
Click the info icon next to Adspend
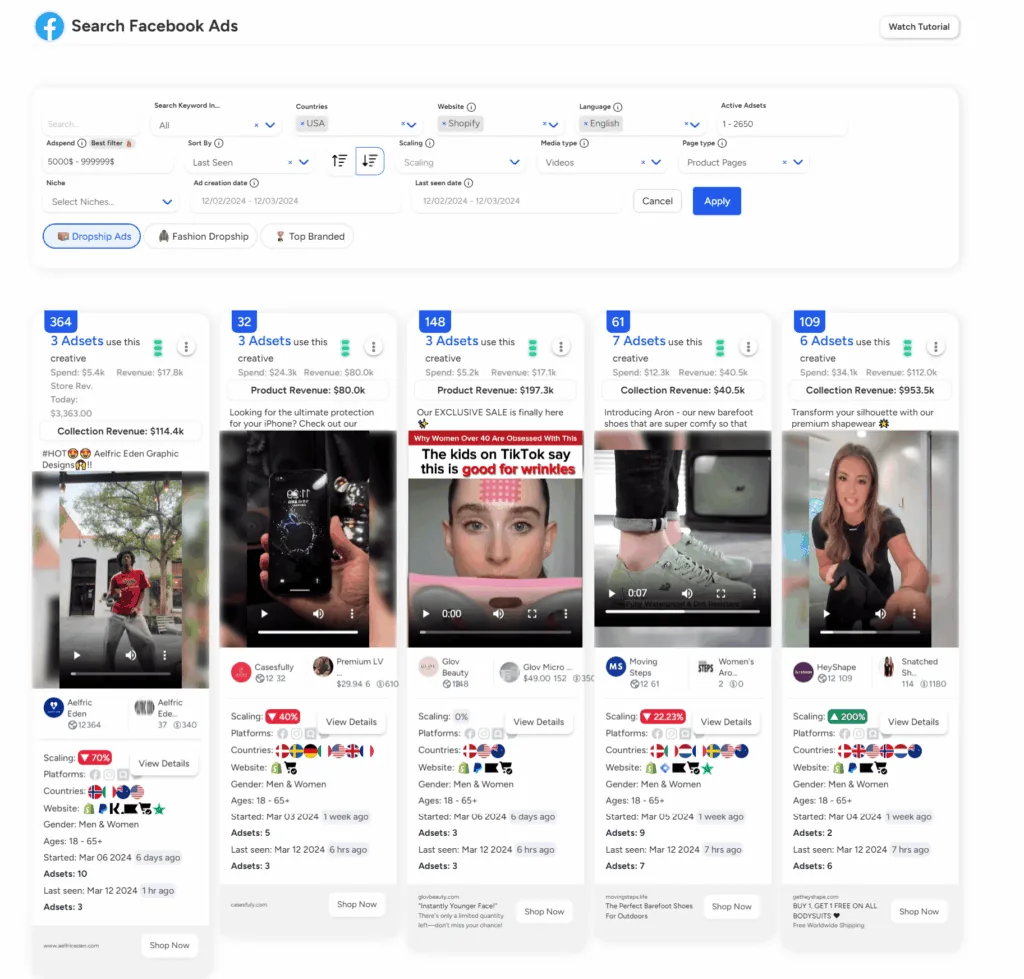(x=82, y=143)
